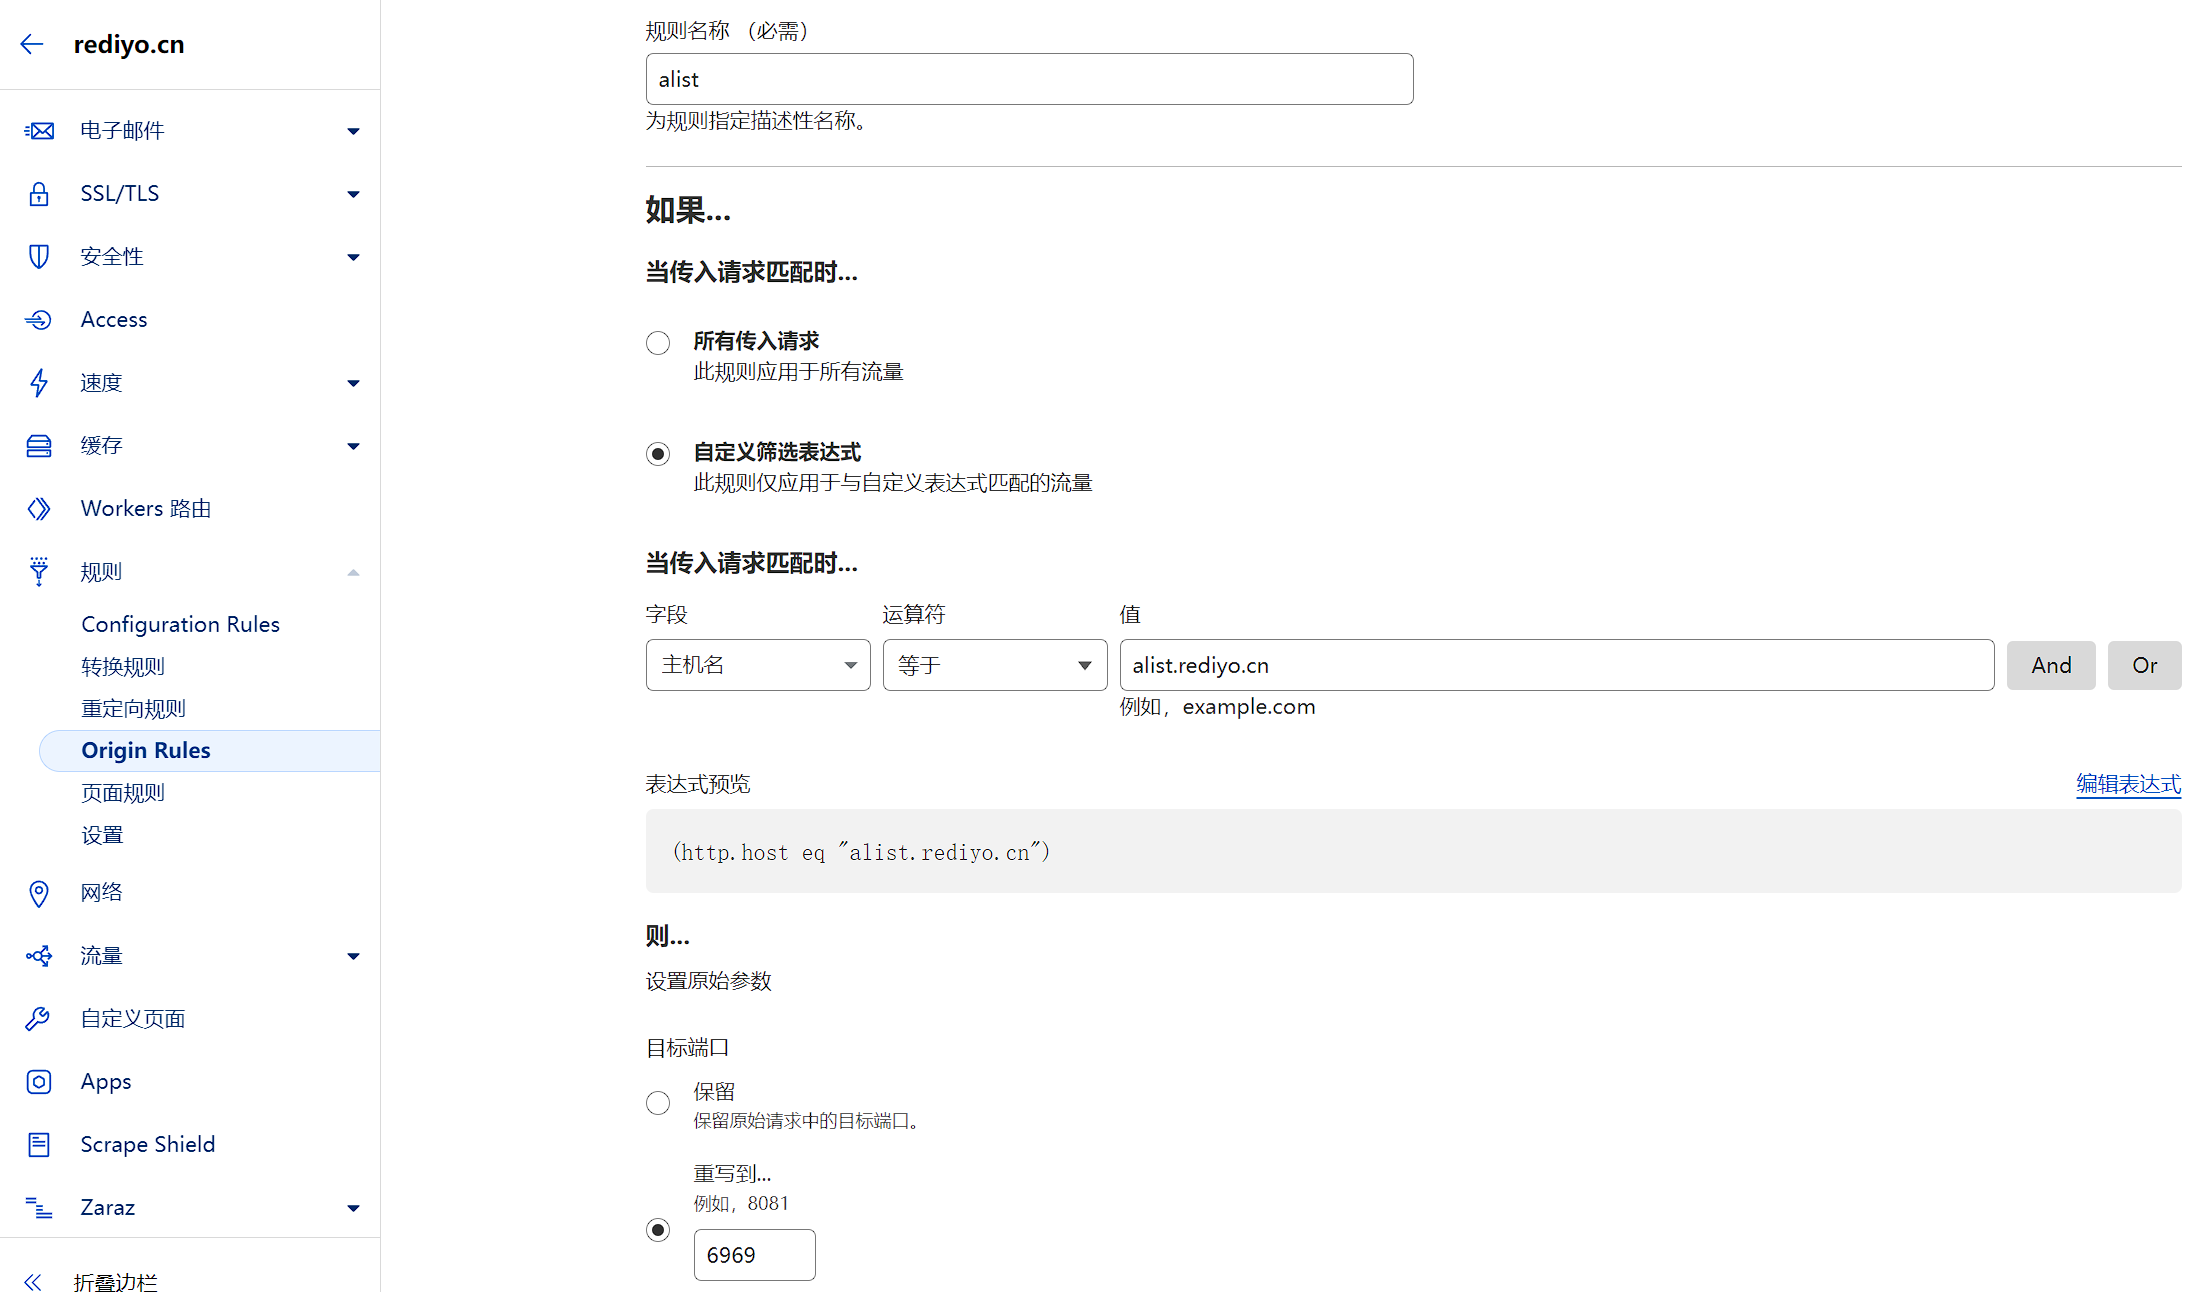This screenshot has height=1292, width=2209.
Task: Click the And button
Action: point(2050,665)
